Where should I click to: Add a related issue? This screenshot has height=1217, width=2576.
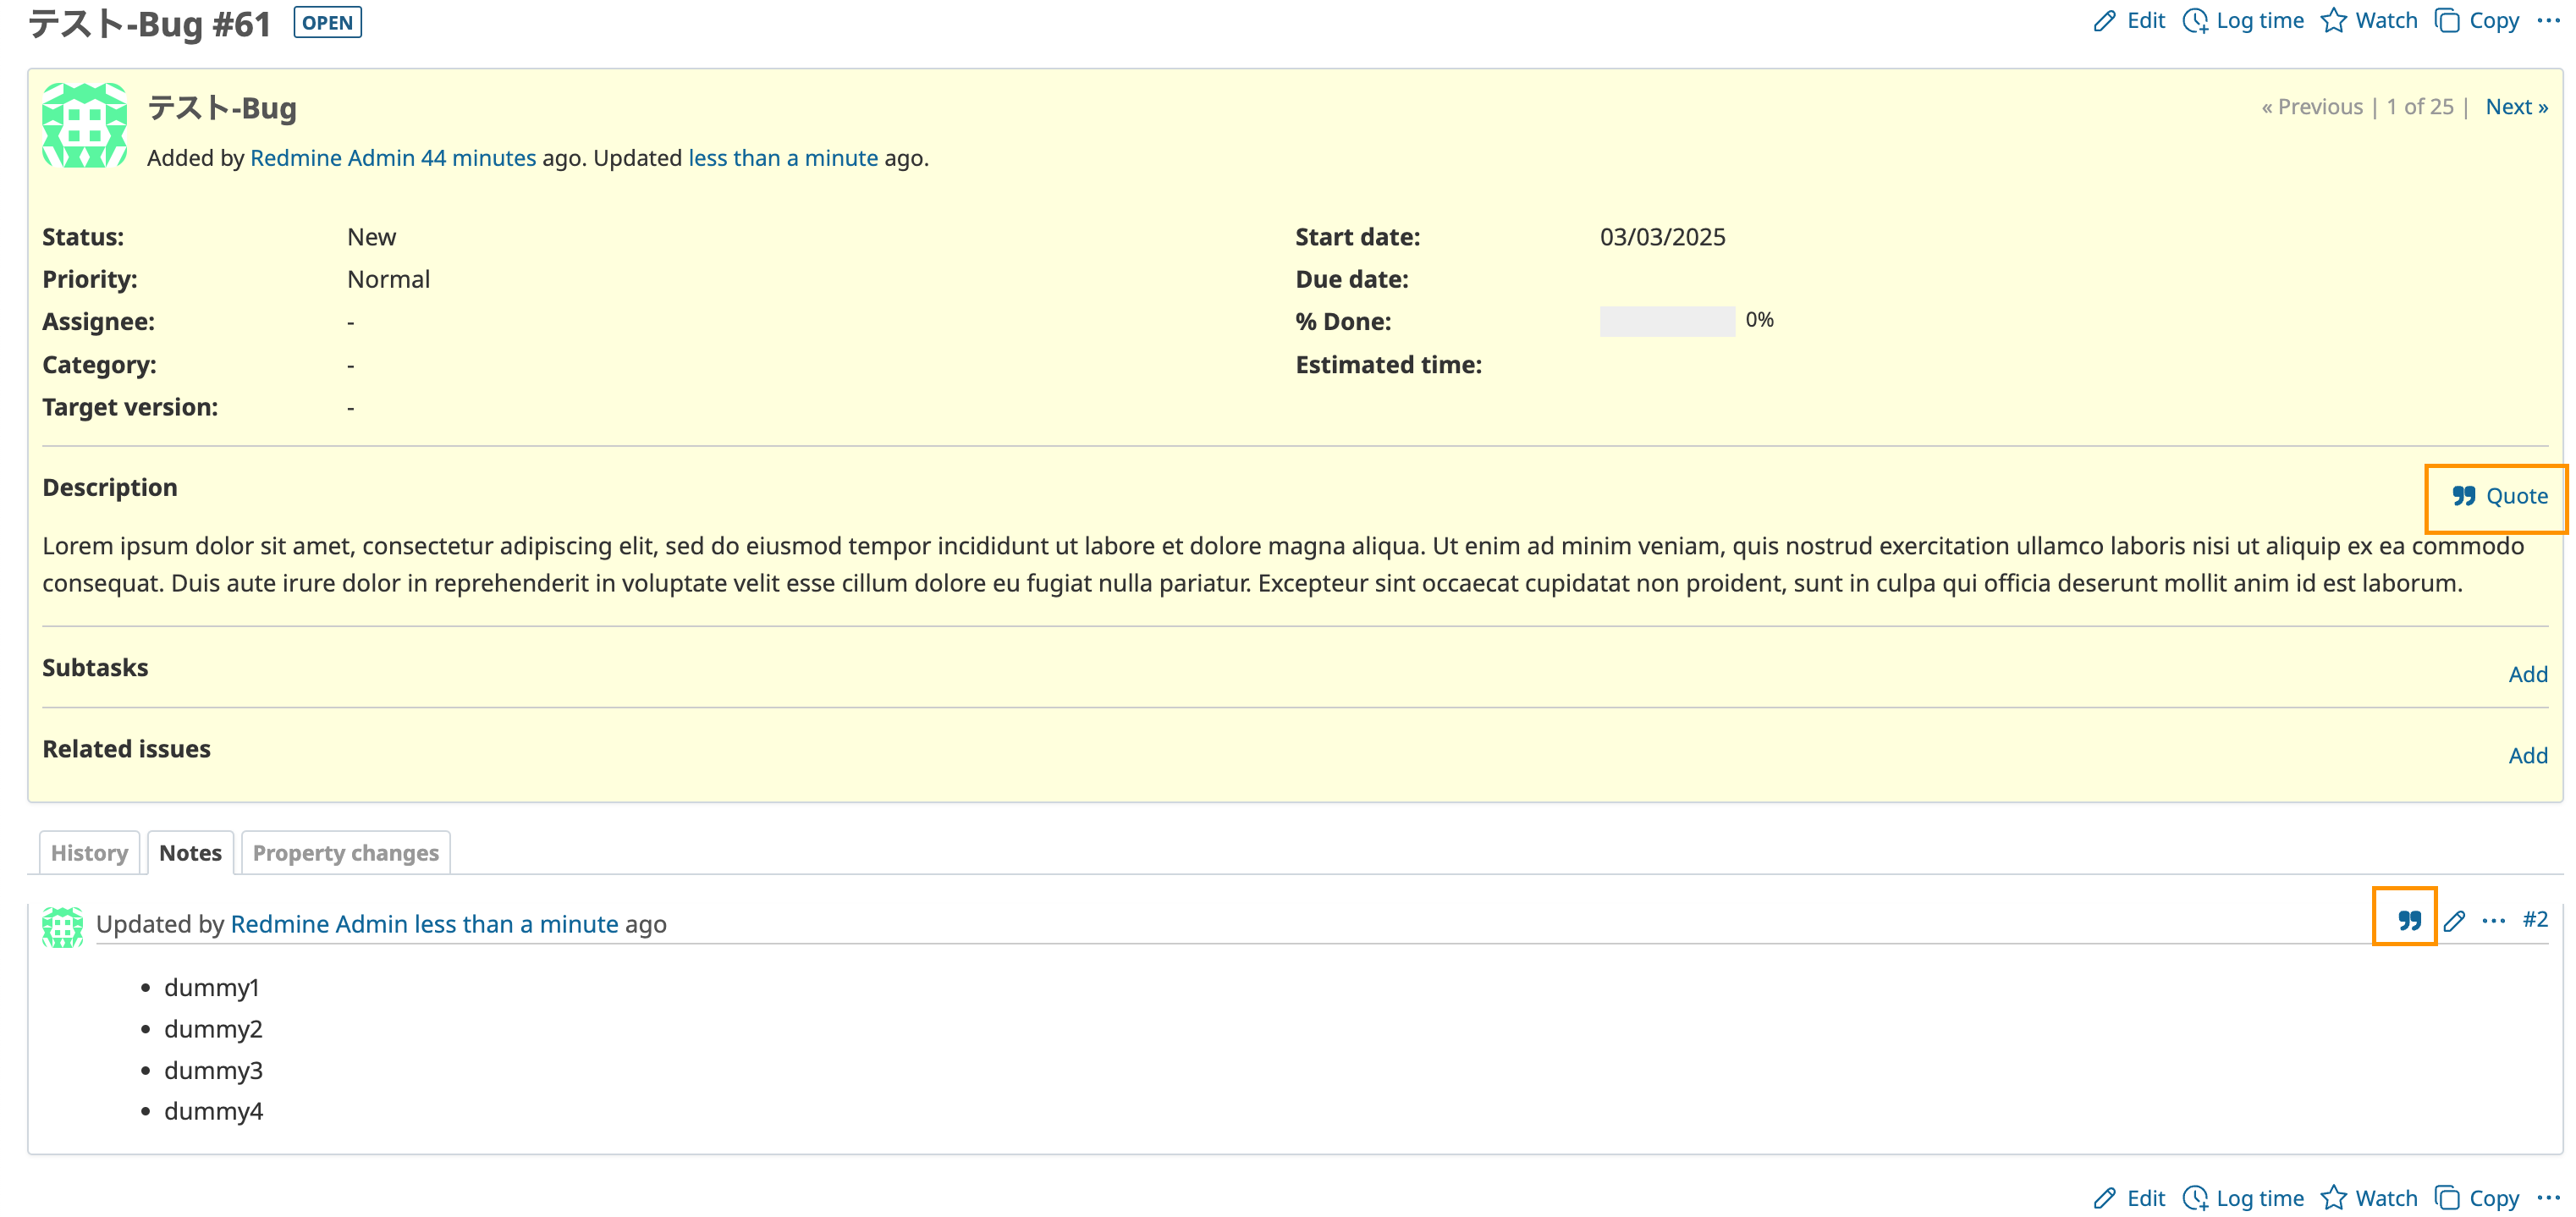[2527, 755]
